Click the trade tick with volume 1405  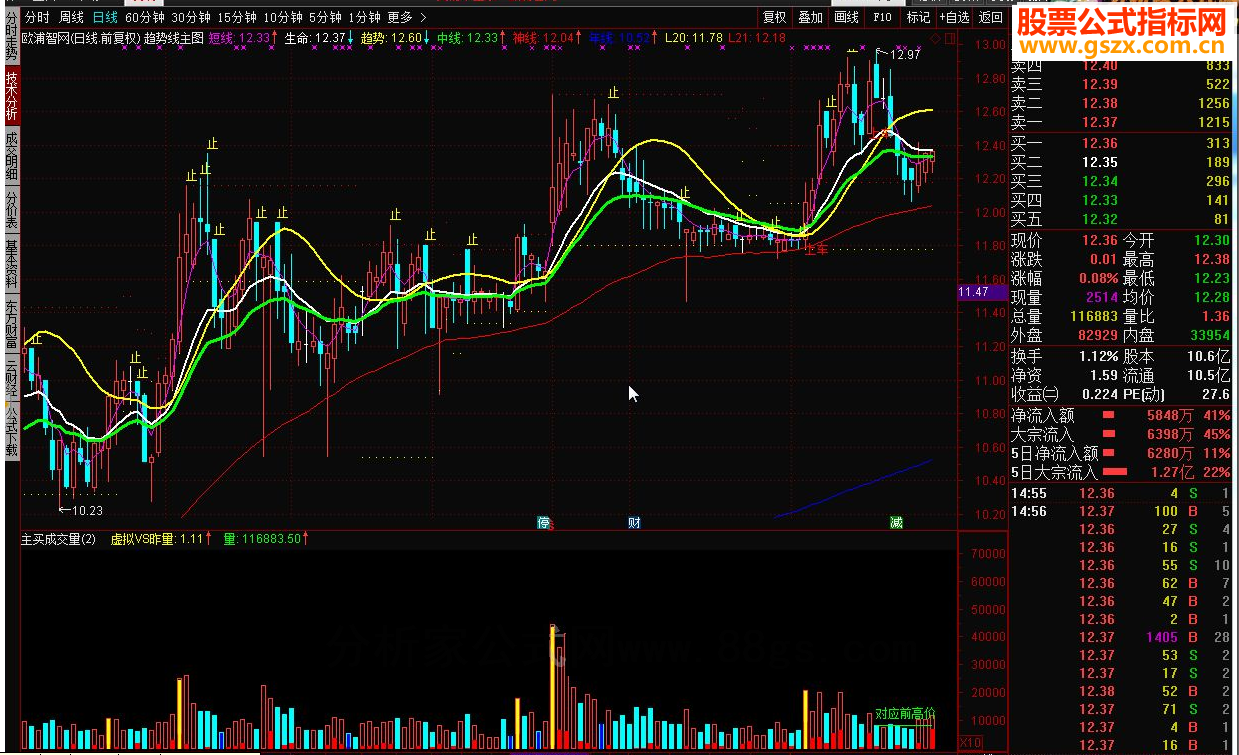point(1121,637)
